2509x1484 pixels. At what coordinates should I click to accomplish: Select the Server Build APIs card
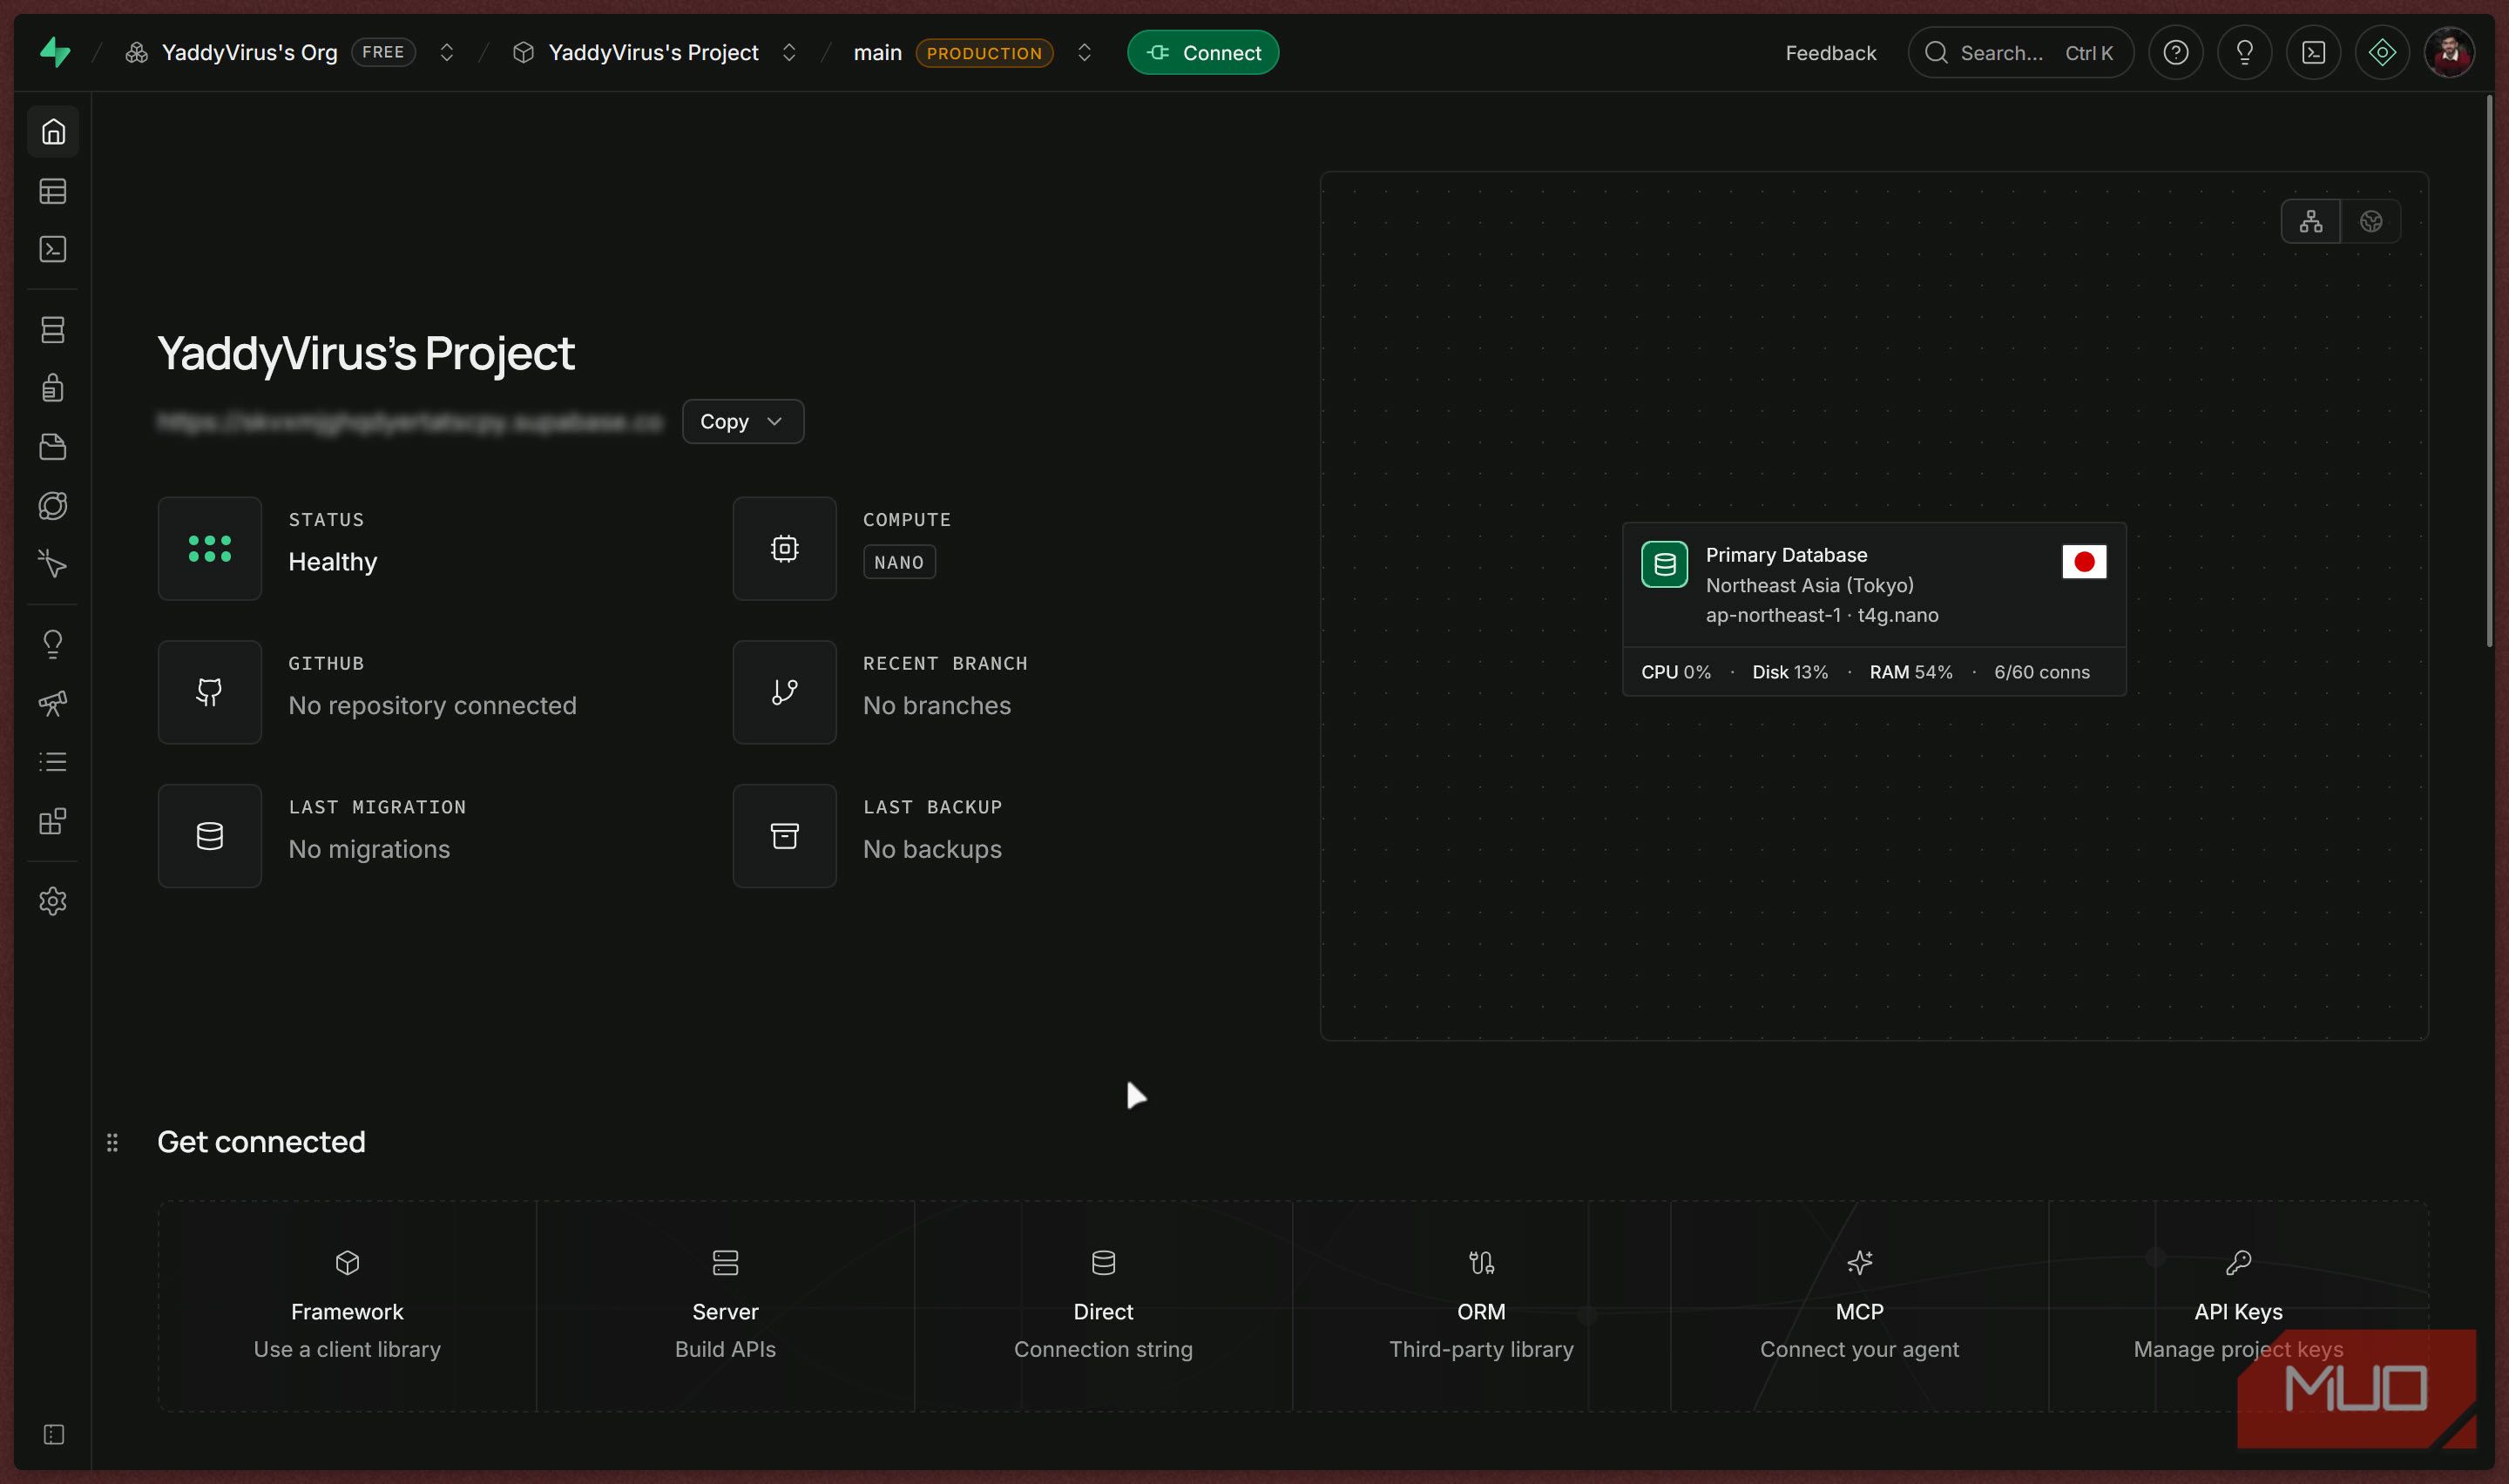pos(725,1306)
